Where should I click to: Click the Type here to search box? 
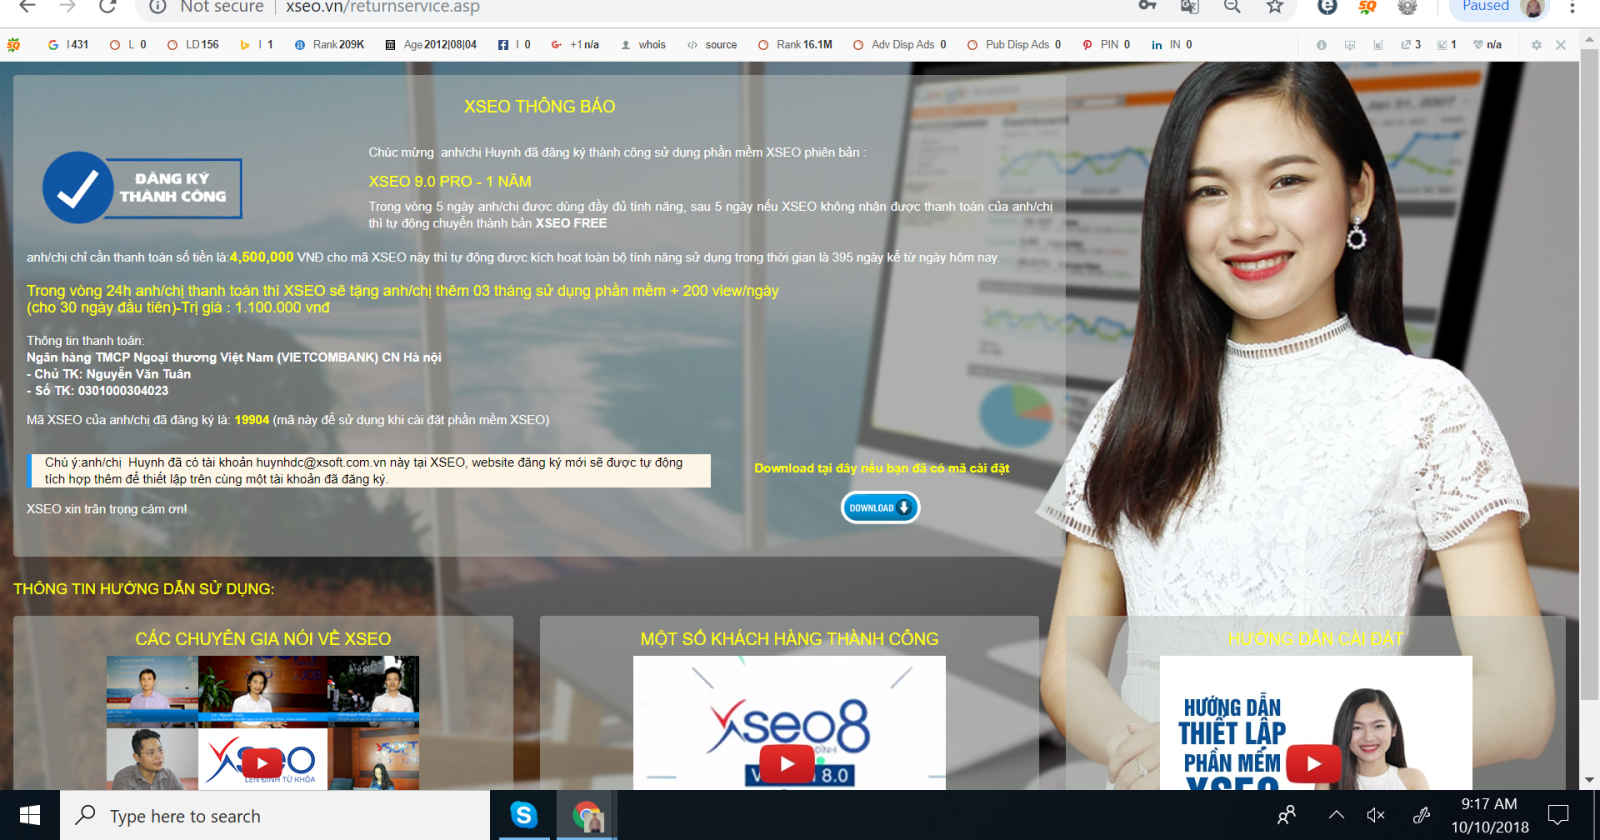pyautogui.click(x=275, y=816)
